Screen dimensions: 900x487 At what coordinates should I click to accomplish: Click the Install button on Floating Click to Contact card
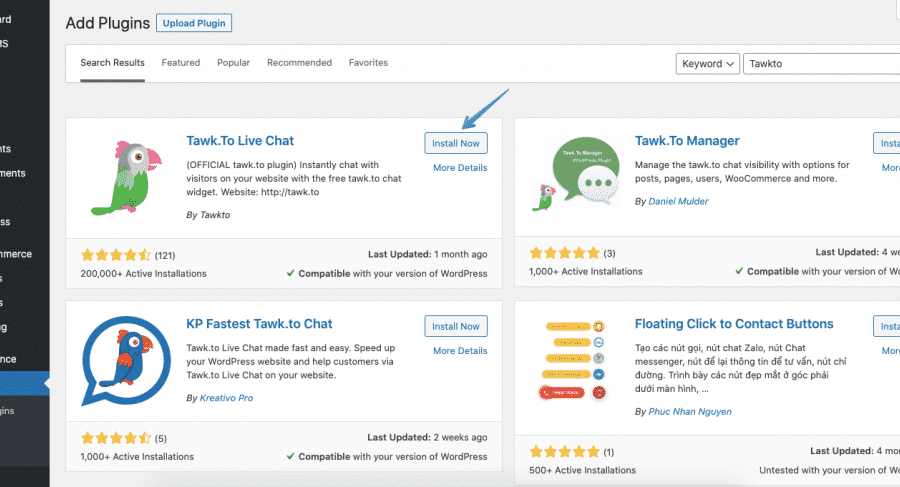(887, 326)
